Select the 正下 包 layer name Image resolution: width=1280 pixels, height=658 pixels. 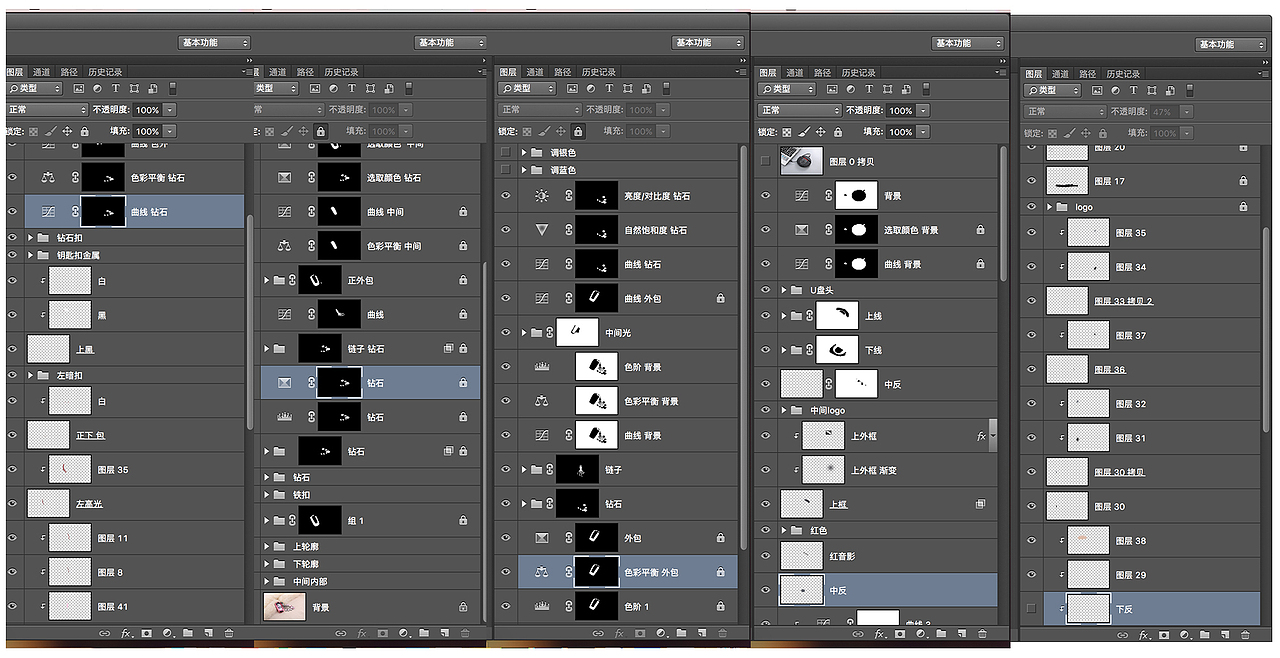pos(91,435)
